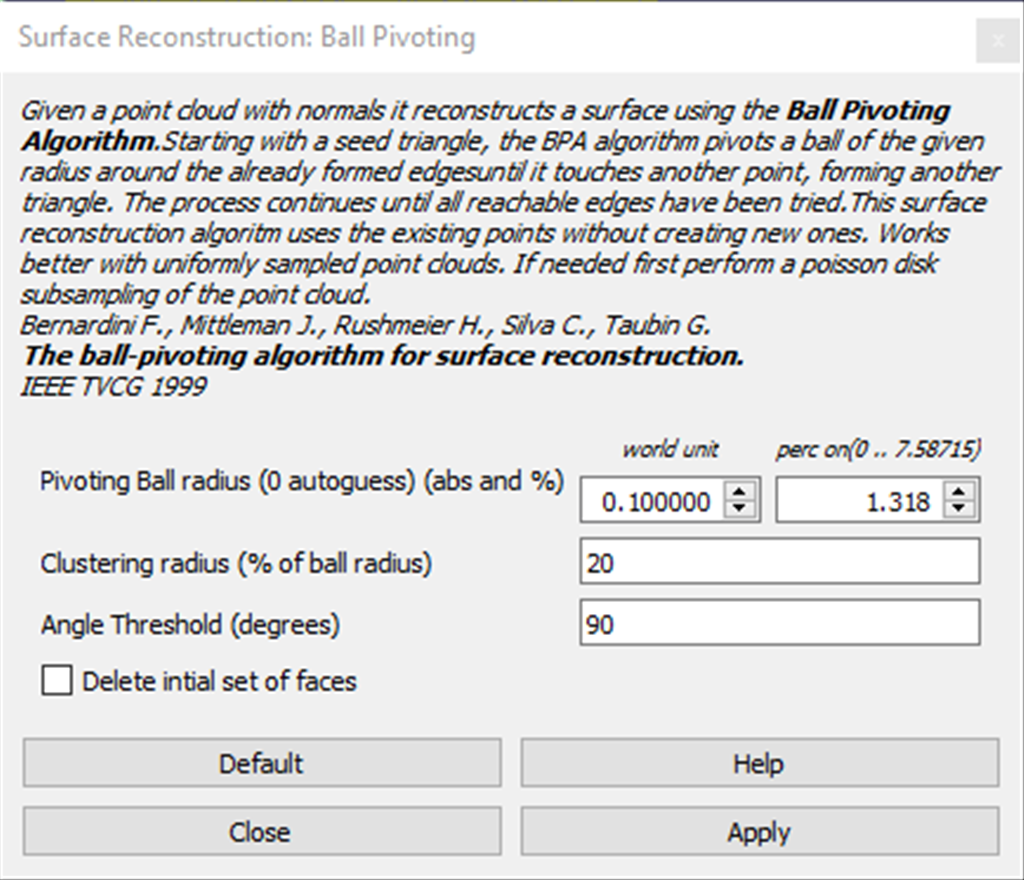Click the Close button at the bottom

261,832
